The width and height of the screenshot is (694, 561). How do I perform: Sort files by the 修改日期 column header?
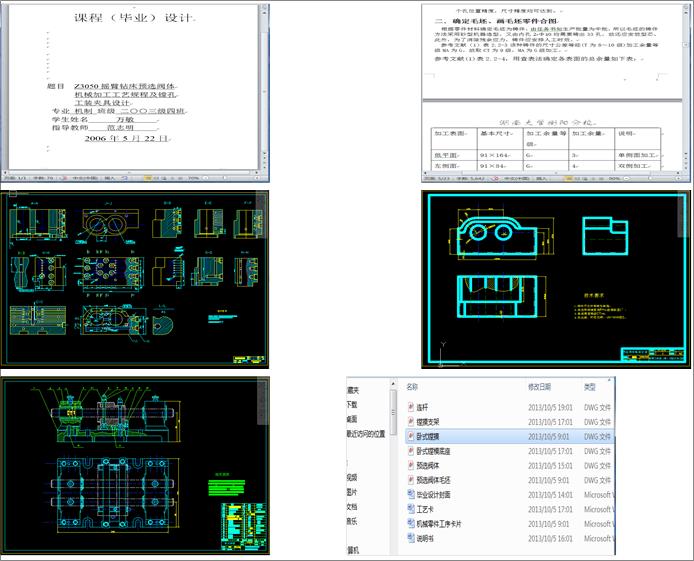pyautogui.click(x=540, y=387)
